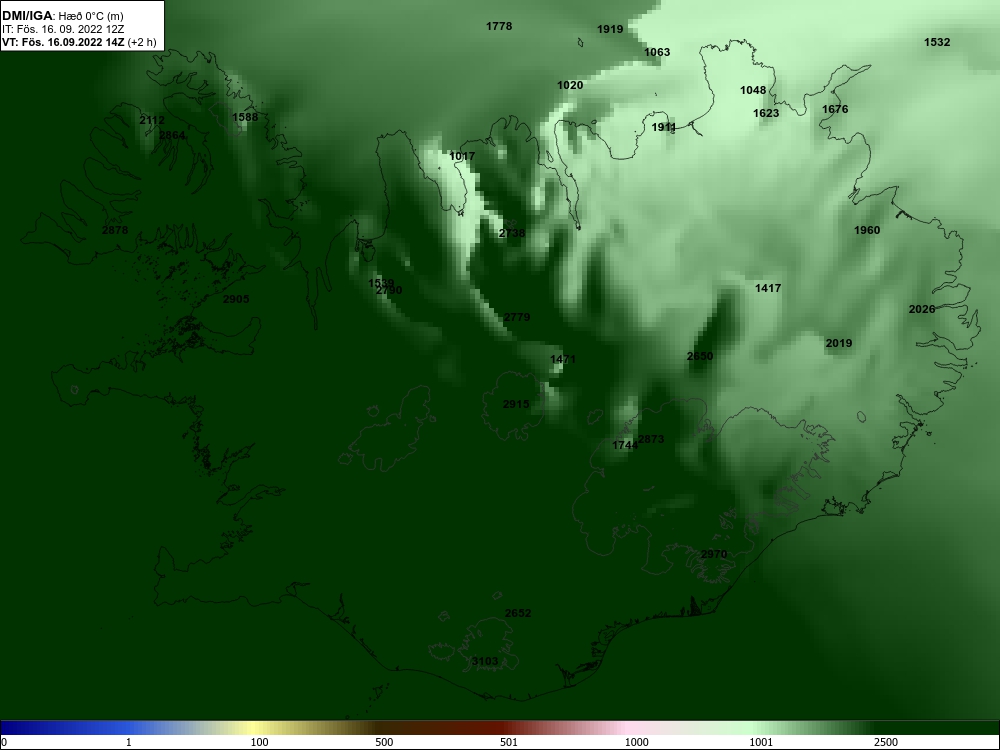Click the 2873 height label
This screenshot has width=1000, height=750.
pyautogui.click(x=651, y=439)
